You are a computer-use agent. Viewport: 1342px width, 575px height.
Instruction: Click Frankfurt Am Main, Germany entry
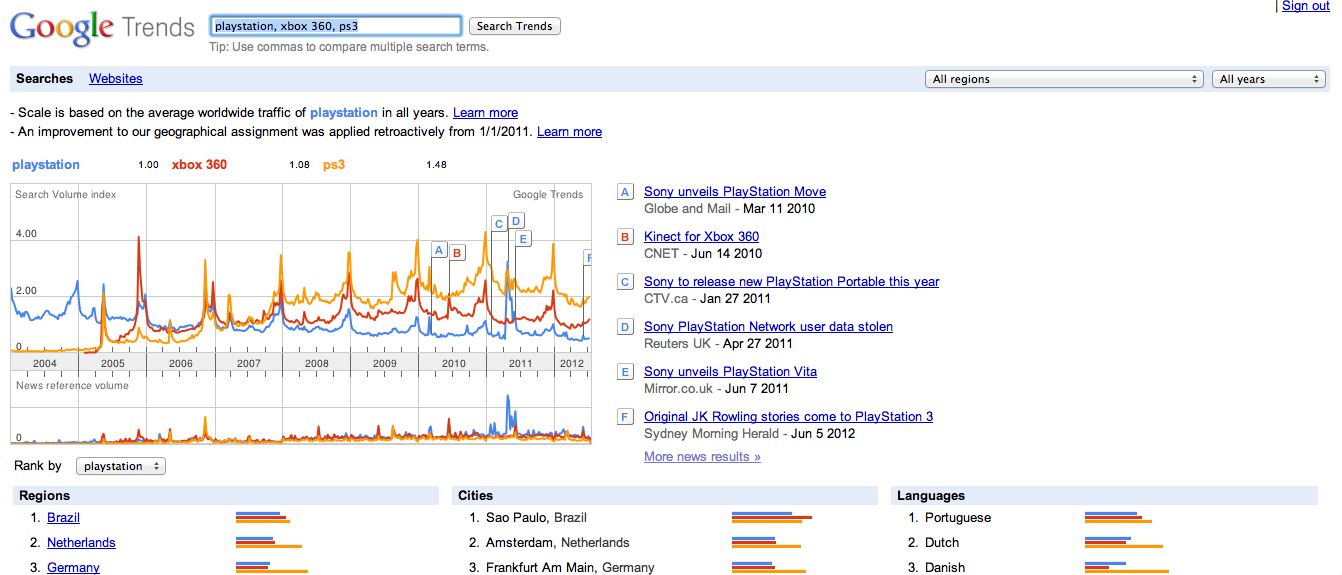[x=570, y=568]
